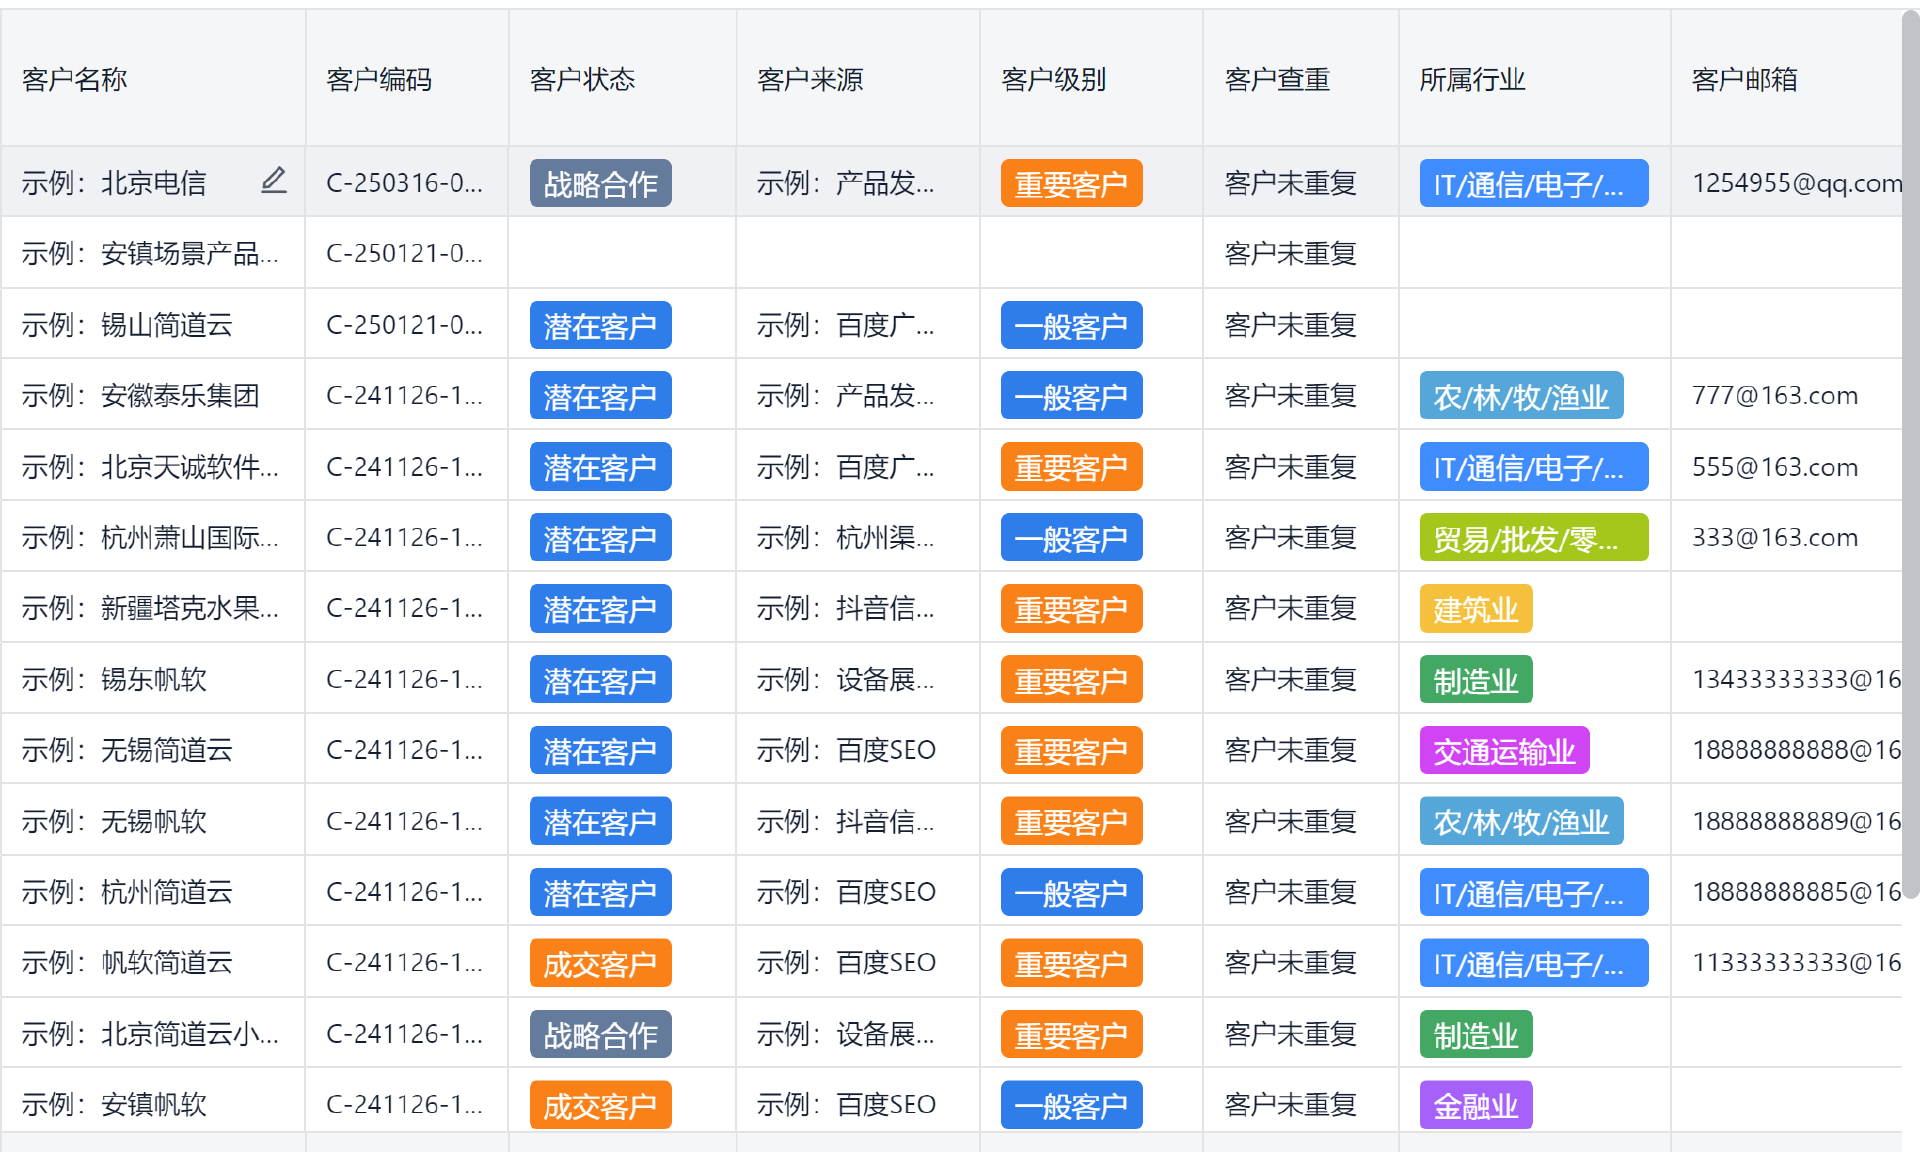The height and width of the screenshot is (1152, 1920).
Task: Click the yellow 建筑业 industry tag
Action: click(x=1475, y=609)
